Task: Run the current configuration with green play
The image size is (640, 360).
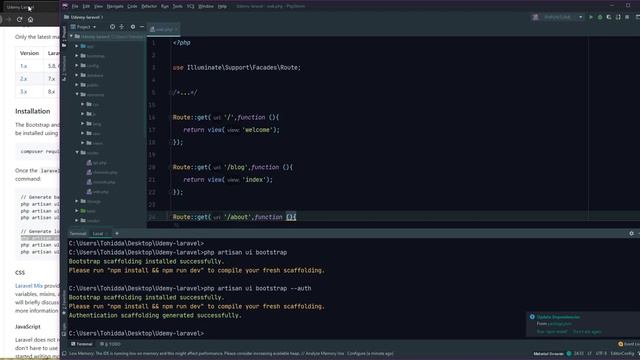Action: (591, 17)
